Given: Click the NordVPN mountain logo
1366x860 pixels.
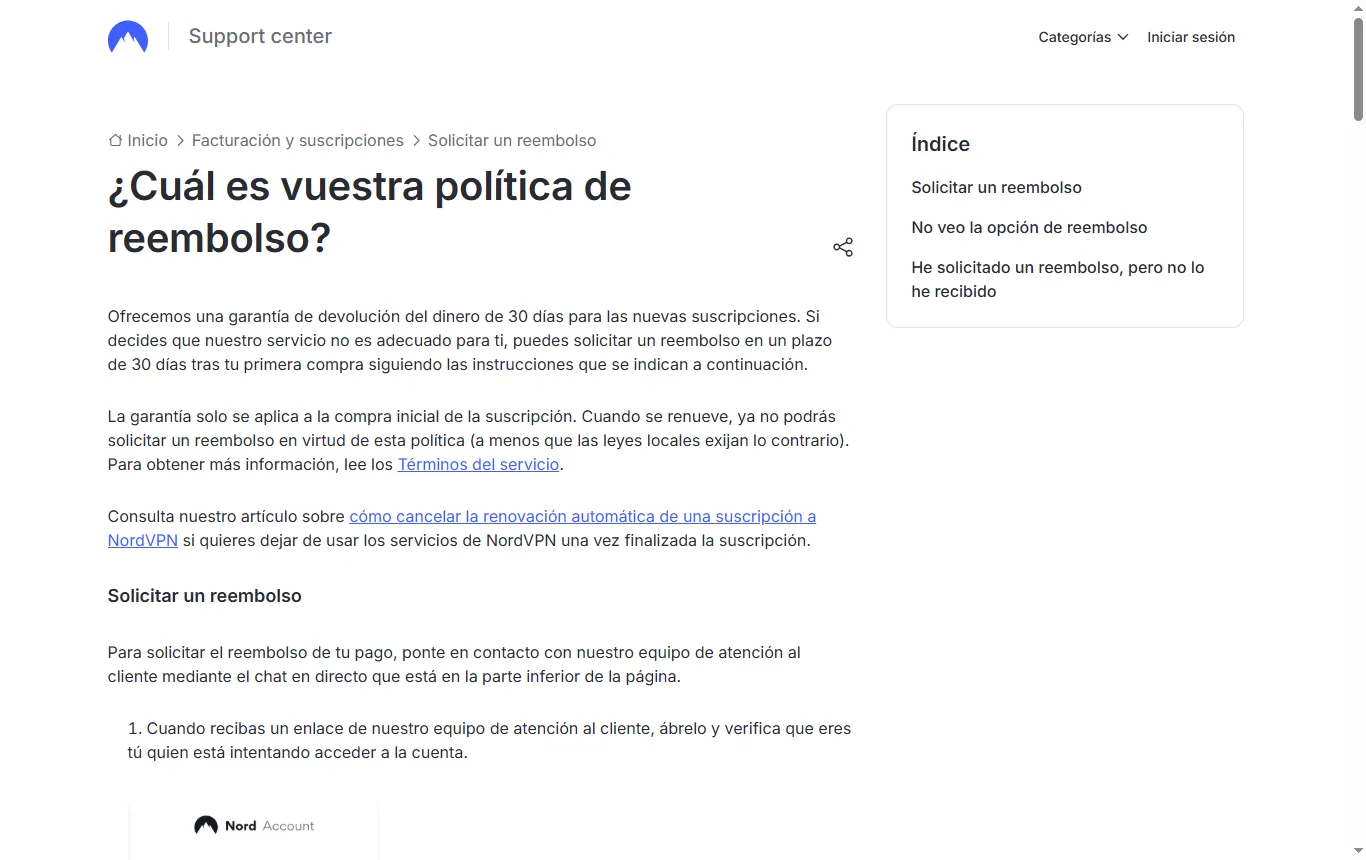Looking at the screenshot, I should (x=128, y=37).
